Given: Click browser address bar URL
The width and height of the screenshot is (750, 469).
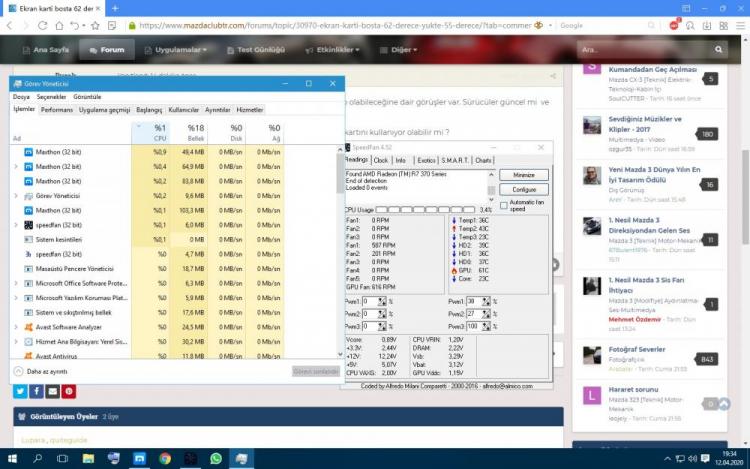Looking at the screenshot, I should click(335, 25).
